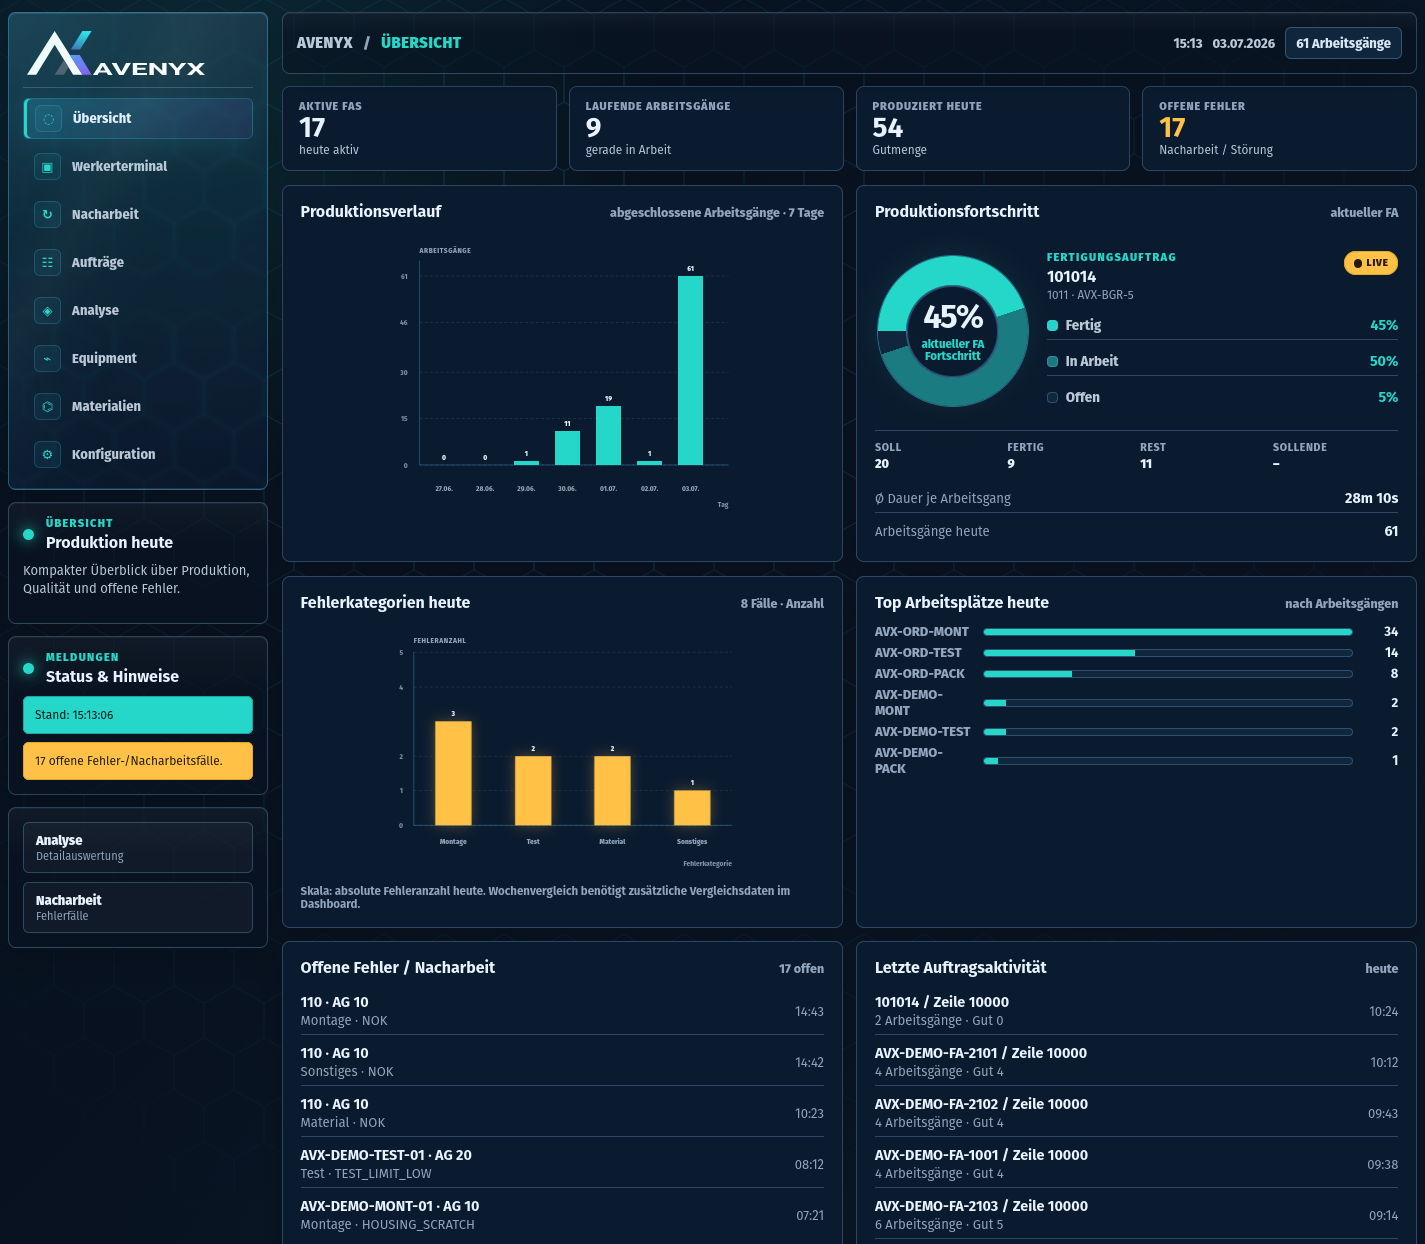The image size is (1425, 1244).
Task: Click the Übersicht sidebar icon
Action: [x=48, y=118]
